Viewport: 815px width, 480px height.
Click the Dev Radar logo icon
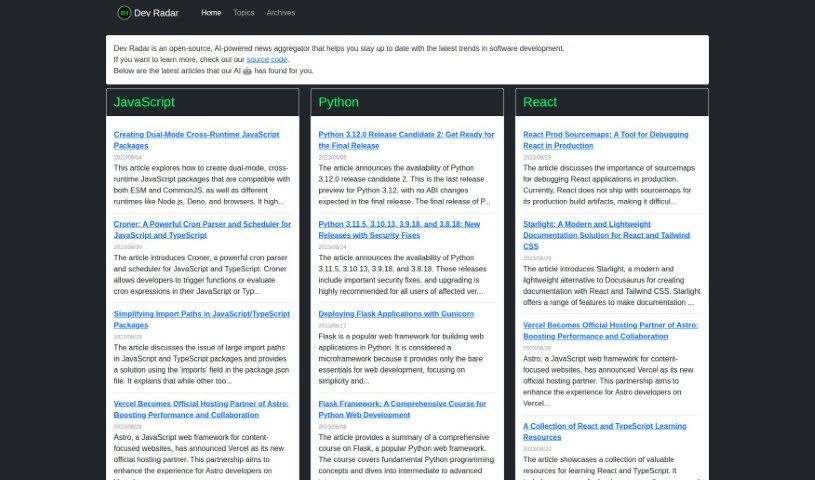[x=124, y=13]
